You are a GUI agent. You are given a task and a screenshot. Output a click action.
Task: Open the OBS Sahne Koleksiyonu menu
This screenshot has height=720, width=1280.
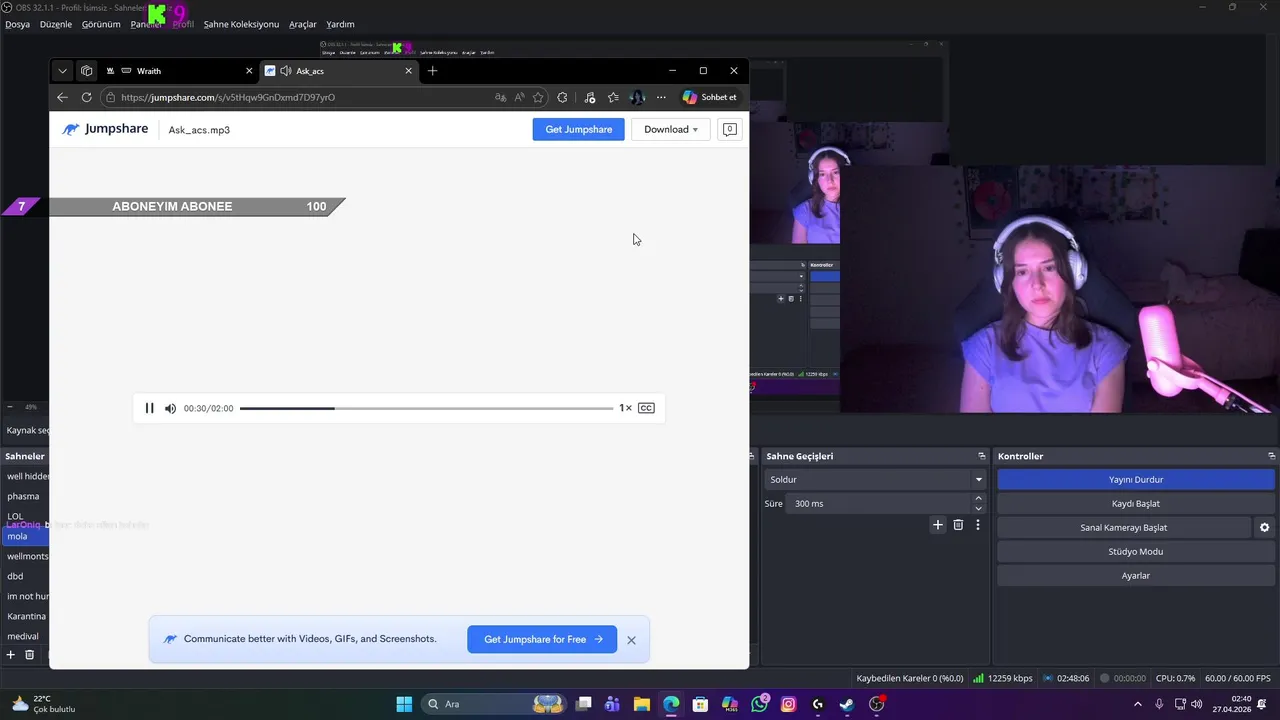click(241, 24)
